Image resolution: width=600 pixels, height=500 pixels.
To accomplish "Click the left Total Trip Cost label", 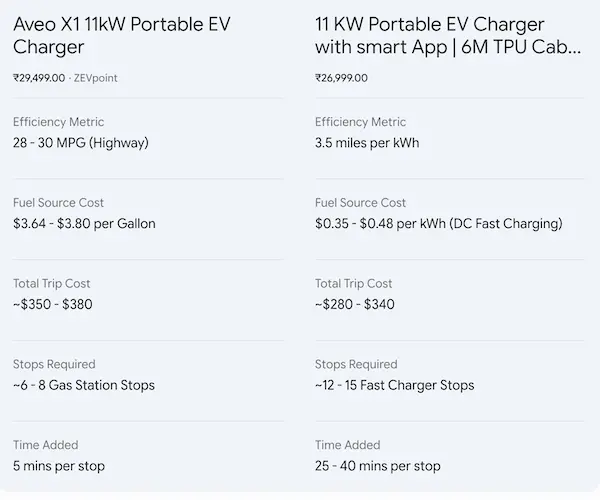I will click(52, 284).
